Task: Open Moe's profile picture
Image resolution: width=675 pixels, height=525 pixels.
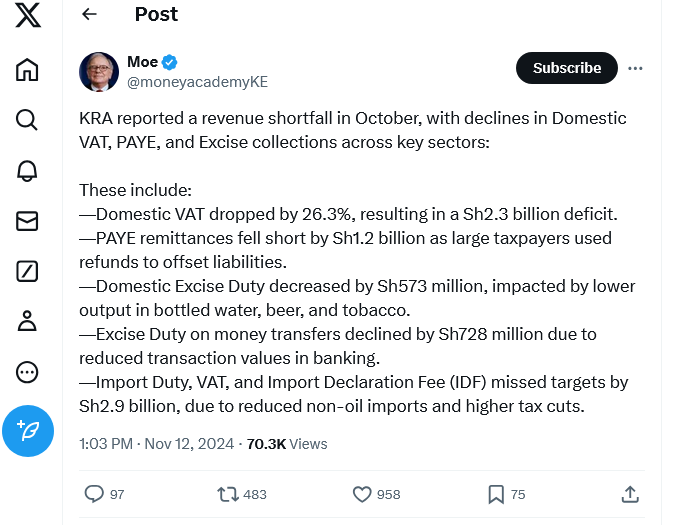Action: tap(99, 72)
